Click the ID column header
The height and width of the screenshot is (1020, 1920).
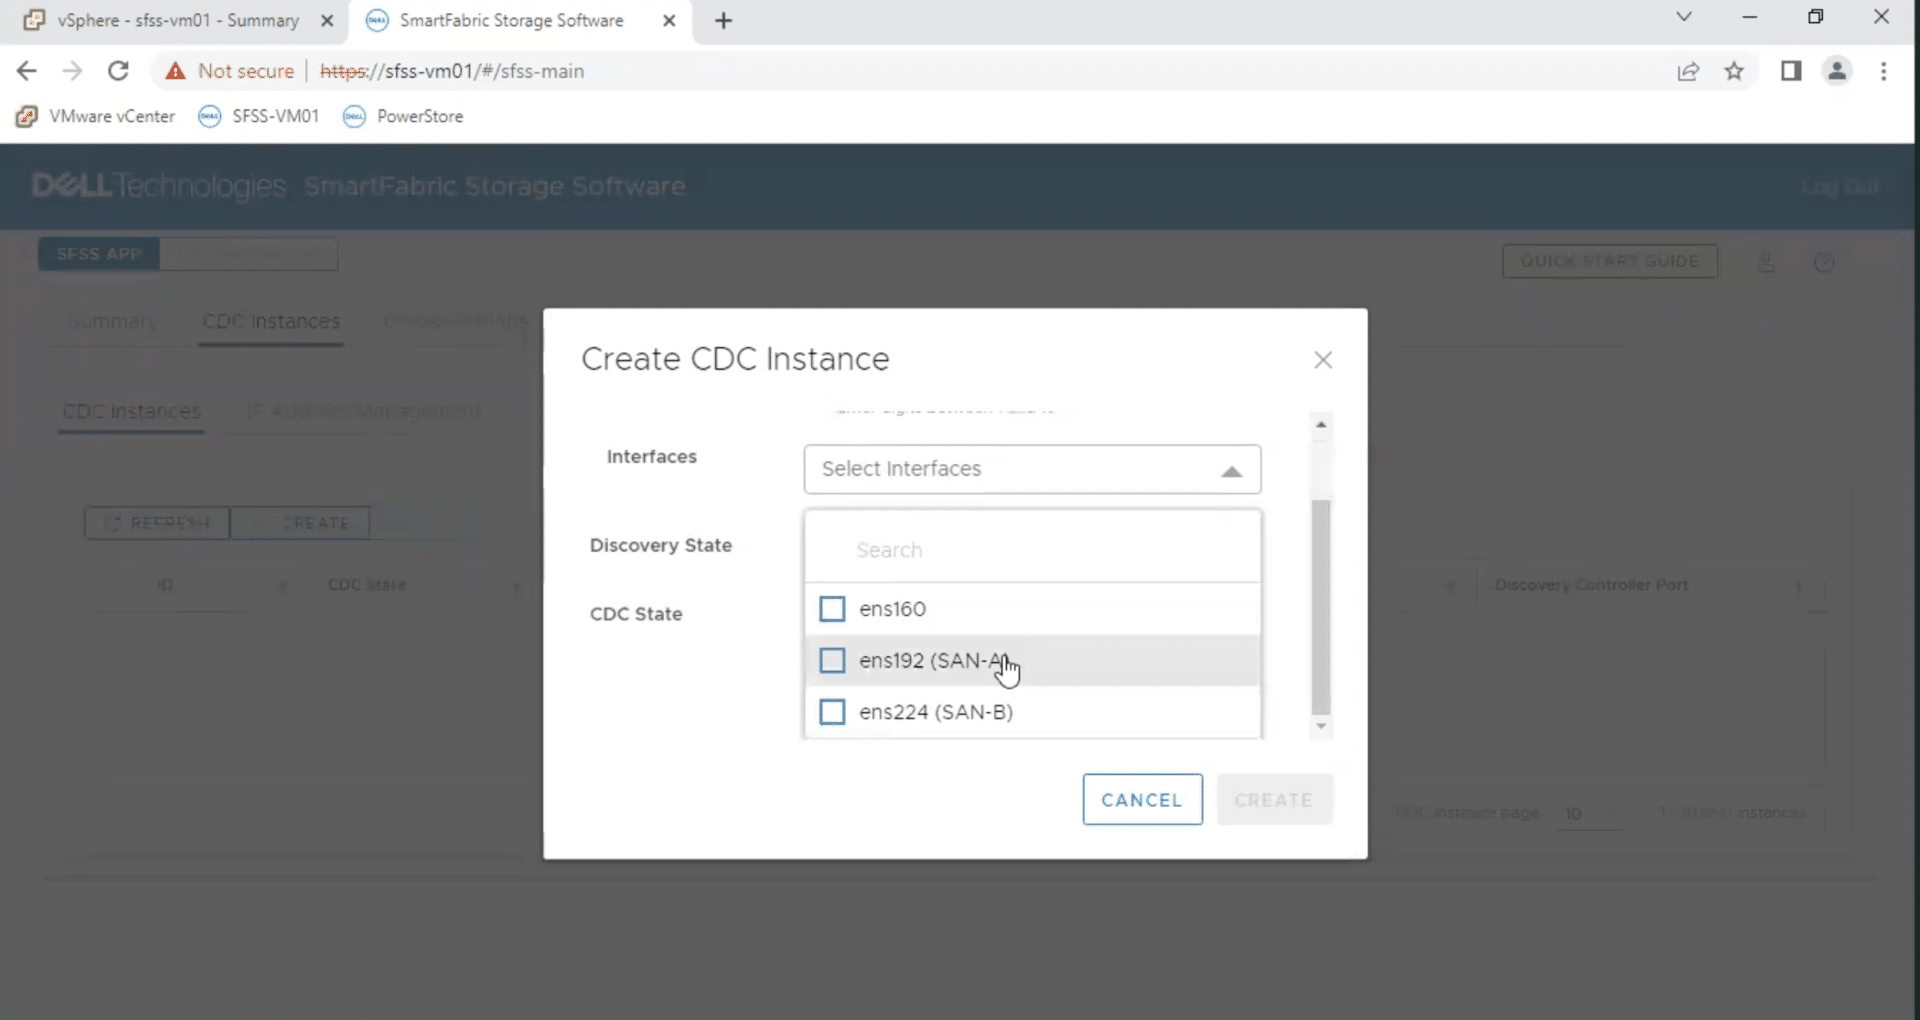tap(165, 585)
